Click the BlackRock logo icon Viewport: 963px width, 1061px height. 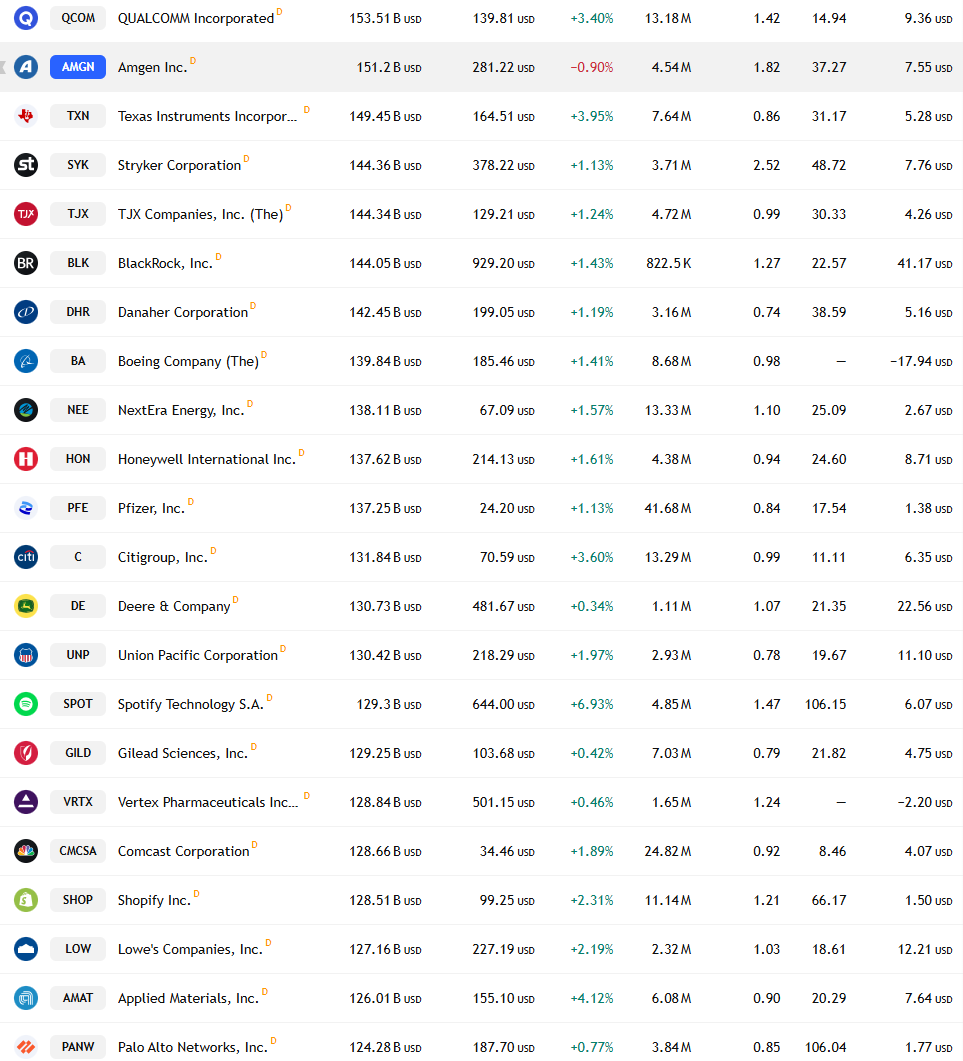click(26, 263)
